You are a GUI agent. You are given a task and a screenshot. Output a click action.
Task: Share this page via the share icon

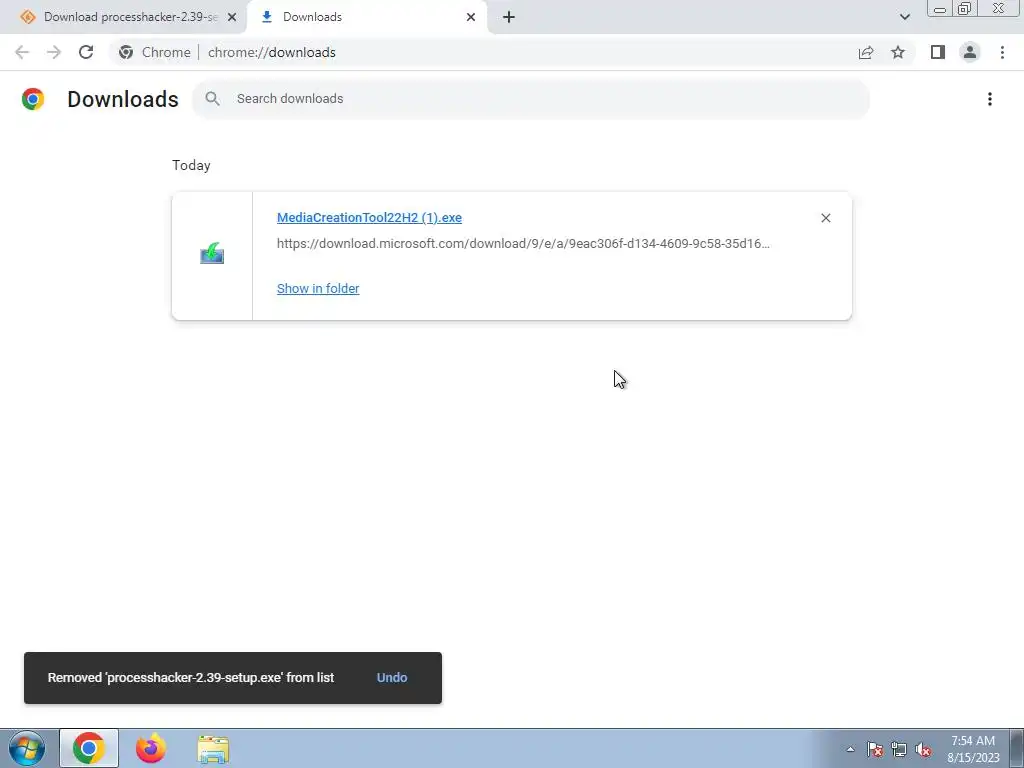866,52
